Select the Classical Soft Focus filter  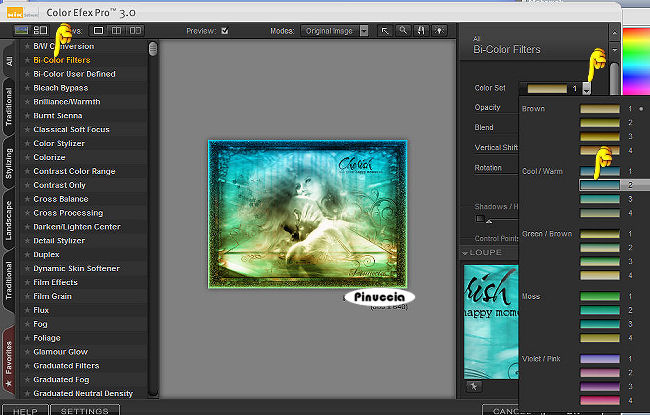tap(71, 129)
